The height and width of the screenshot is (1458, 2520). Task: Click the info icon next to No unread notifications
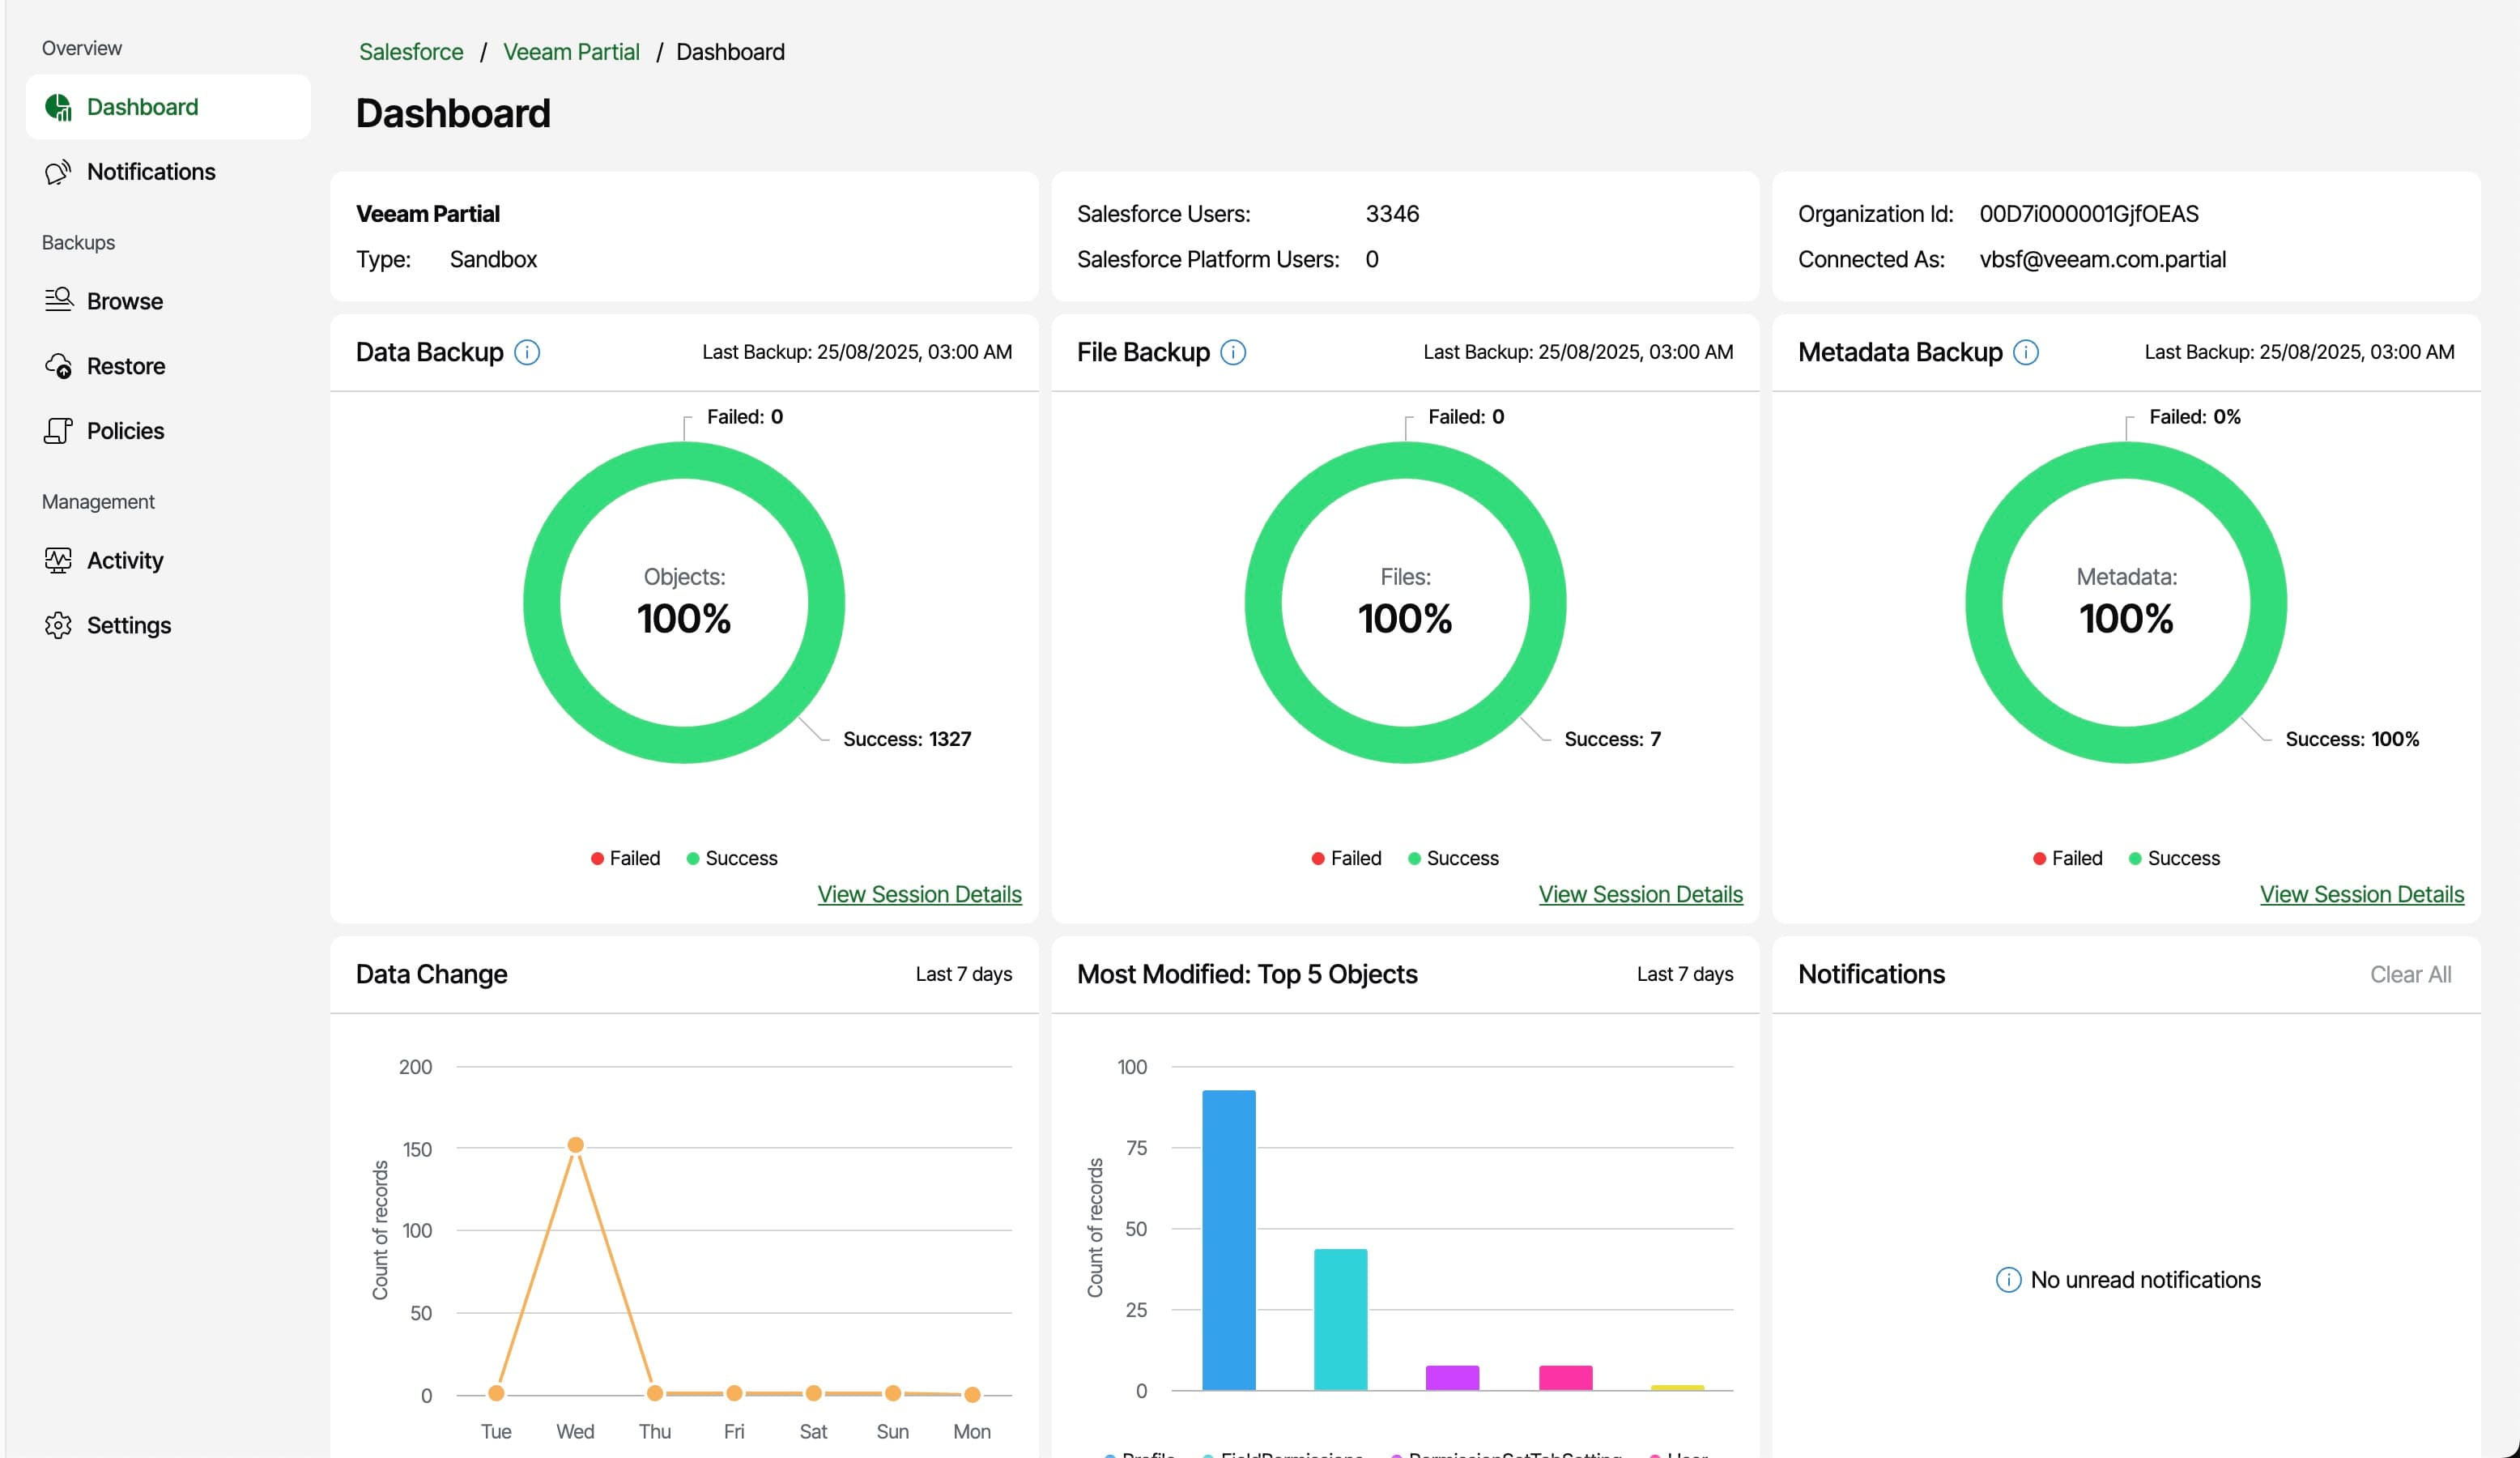pyautogui.click(x=2008, y=1280)
